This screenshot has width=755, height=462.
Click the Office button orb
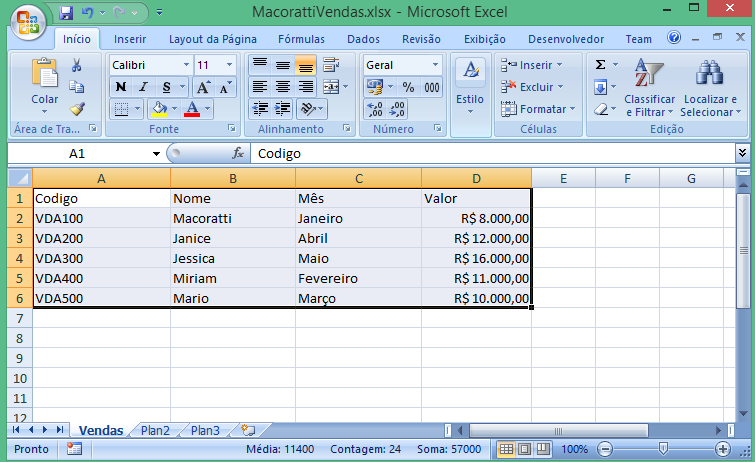pos(28,23)
